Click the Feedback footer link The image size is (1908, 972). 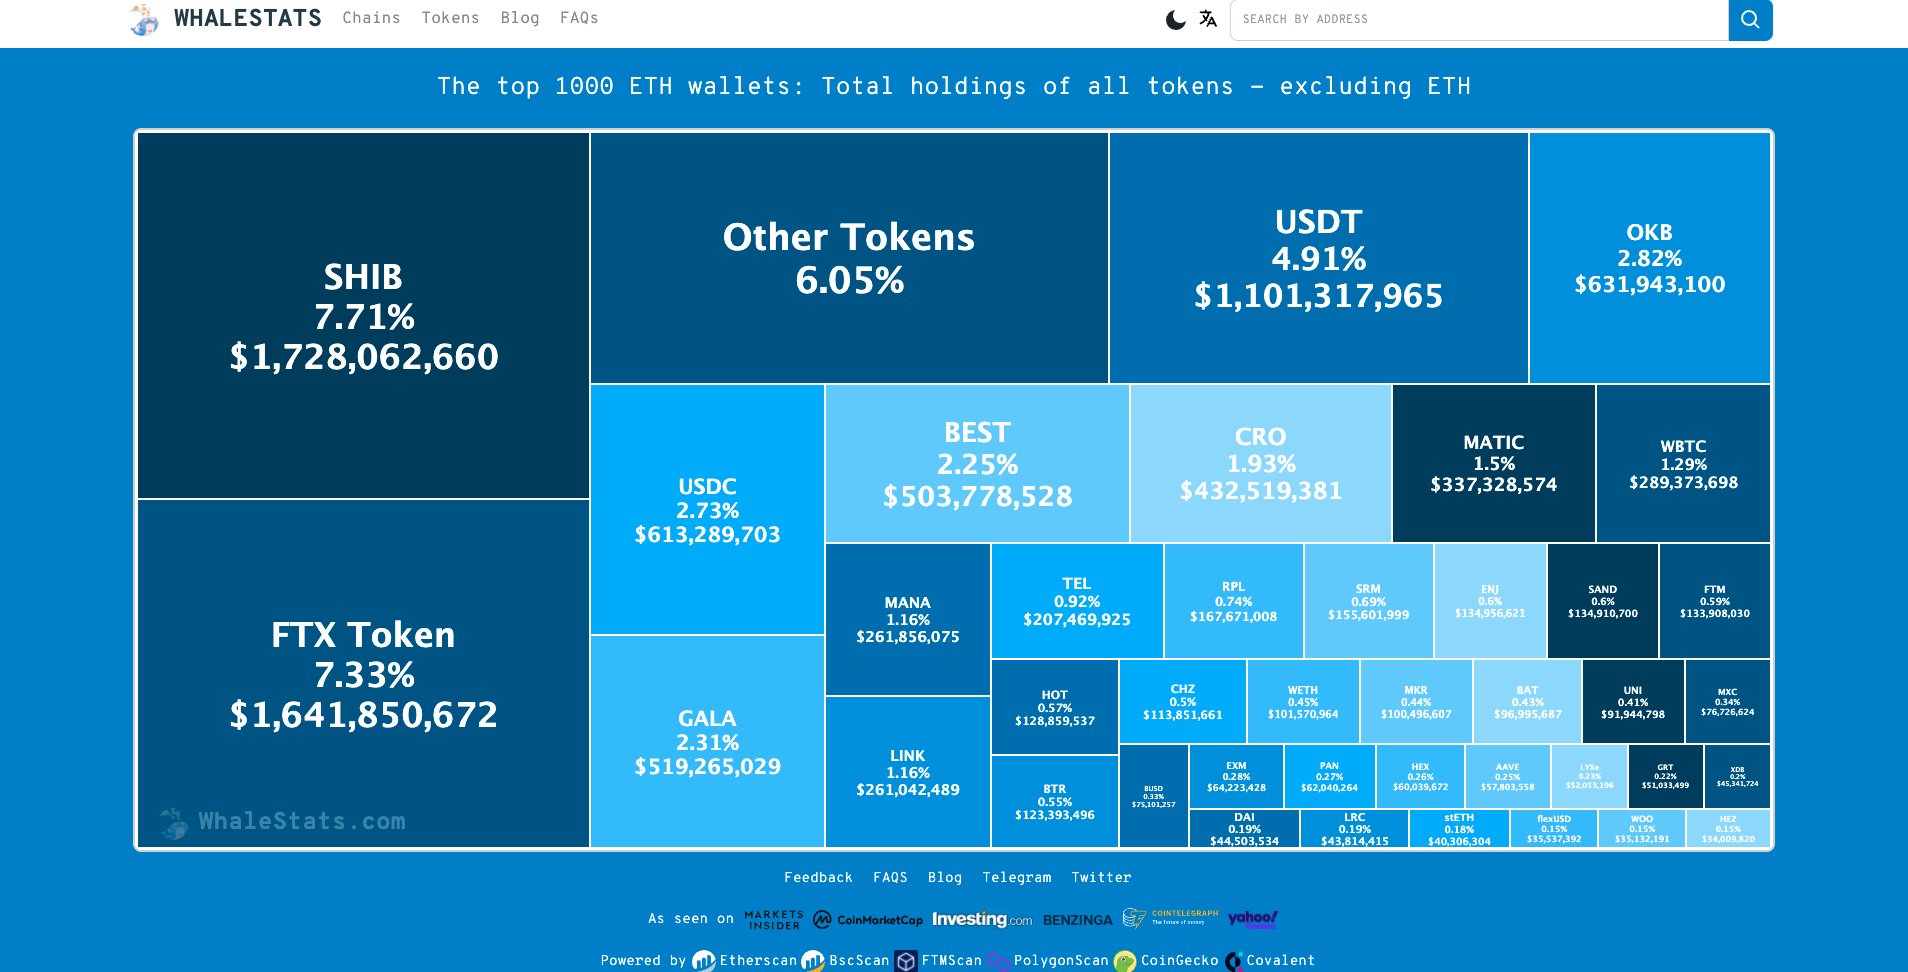pyautogui.click(x=818, y=877)
